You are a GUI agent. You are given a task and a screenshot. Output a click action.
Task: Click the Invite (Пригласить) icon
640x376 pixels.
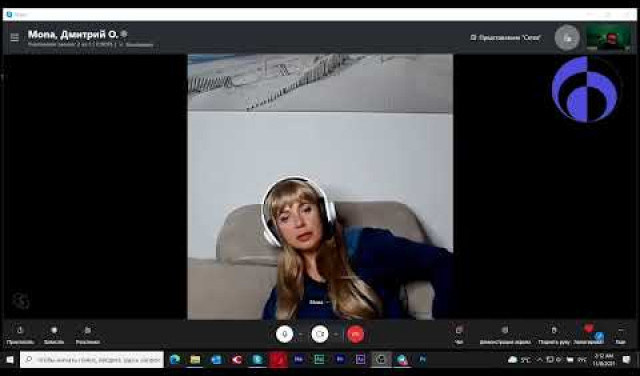pyautogui.click(x=20, y=335)
